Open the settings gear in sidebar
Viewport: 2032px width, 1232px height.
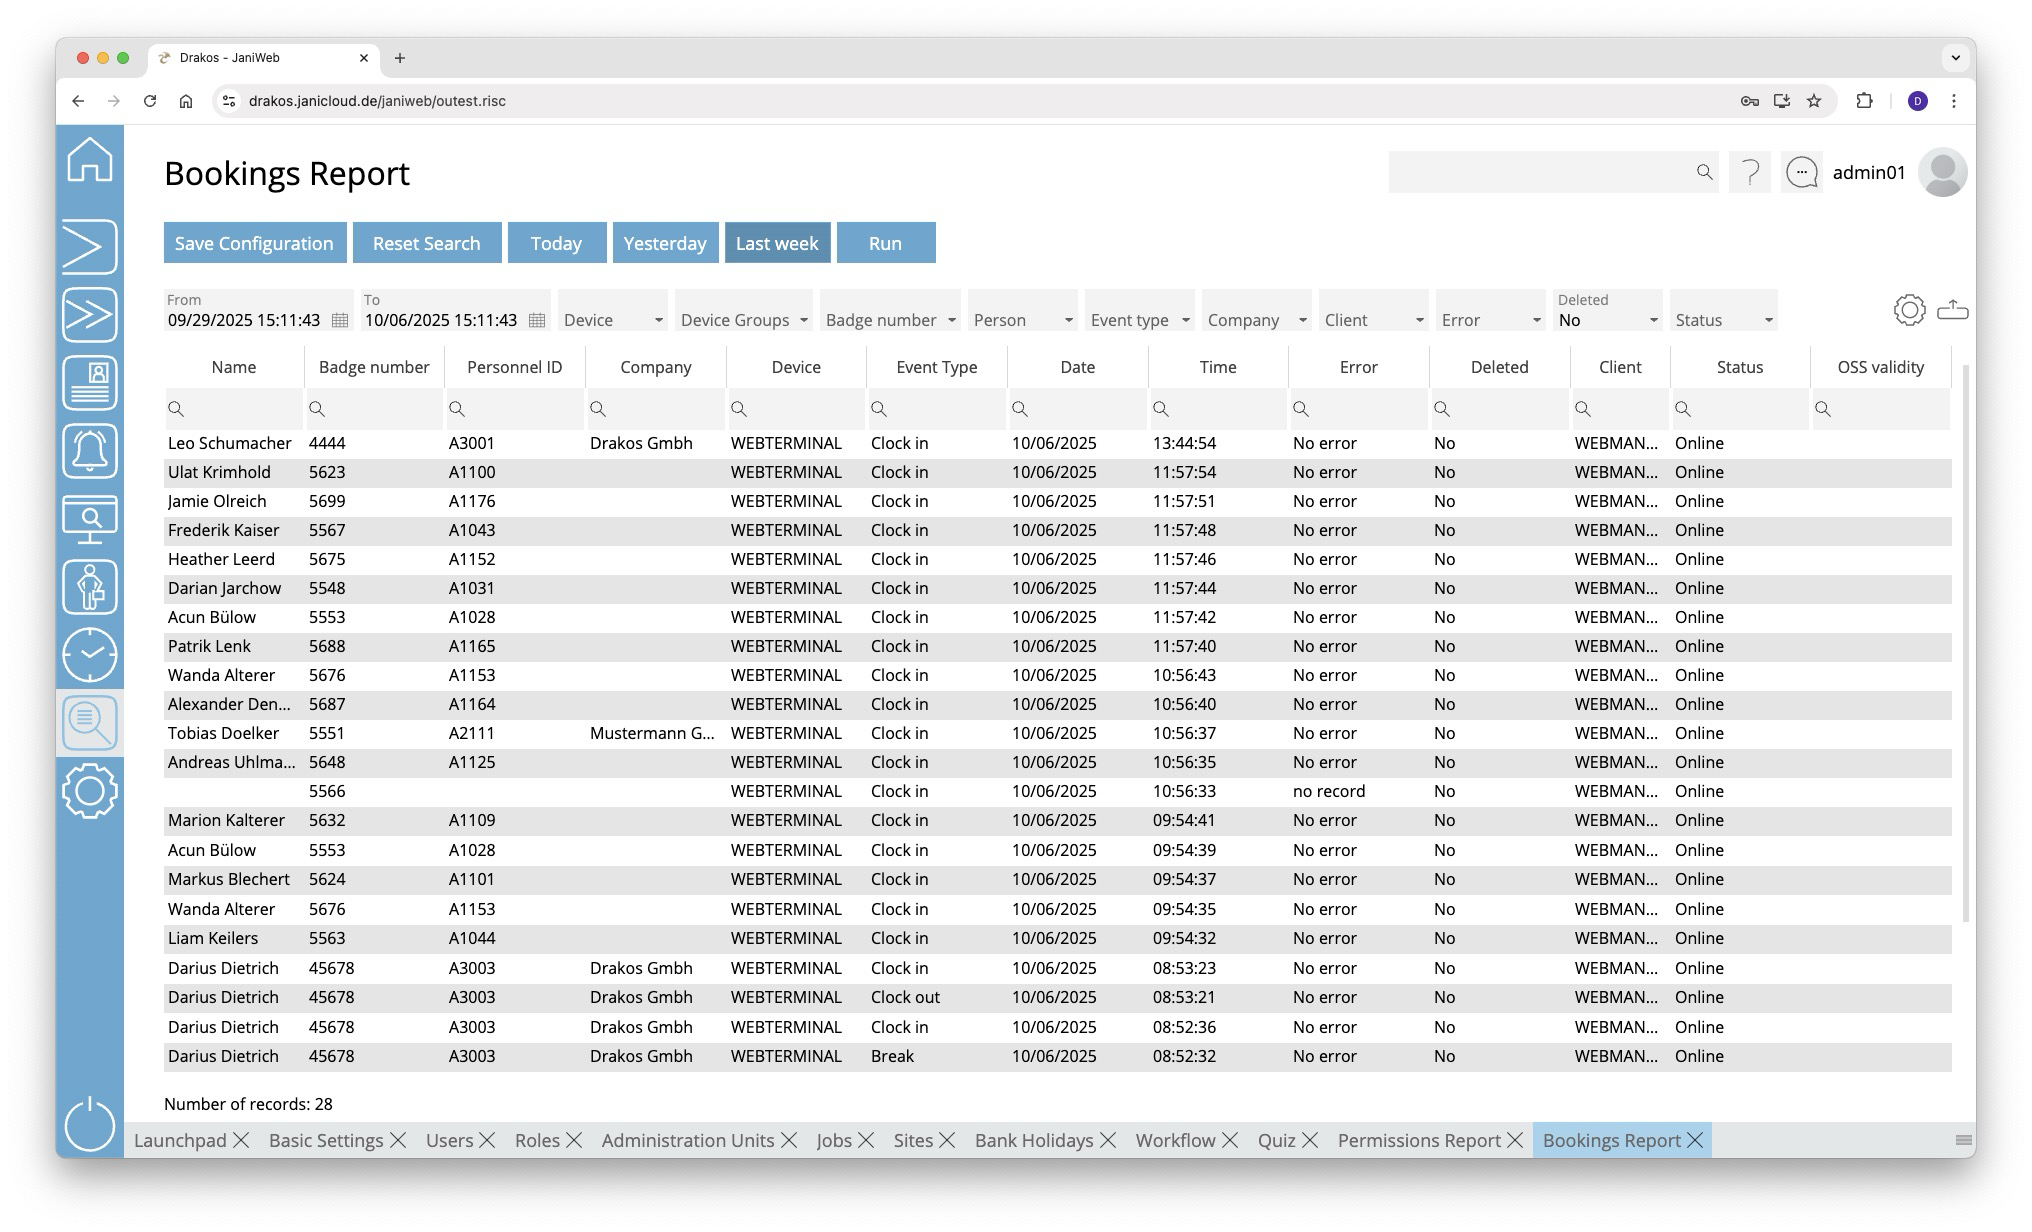(90, 791)
